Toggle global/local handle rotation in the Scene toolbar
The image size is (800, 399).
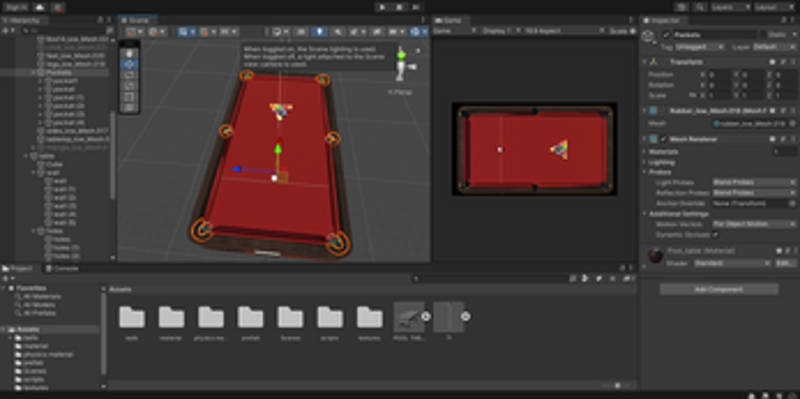tap(157, 32)
